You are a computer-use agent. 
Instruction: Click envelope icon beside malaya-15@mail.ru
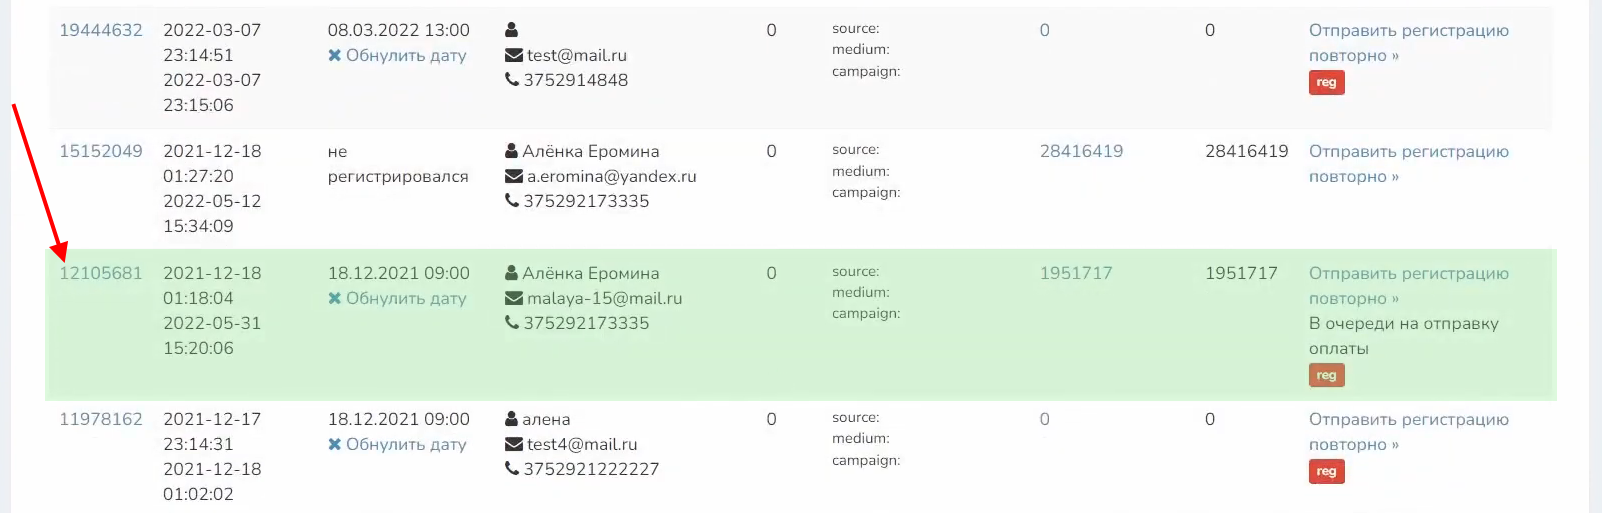click(x=513, y=299)
